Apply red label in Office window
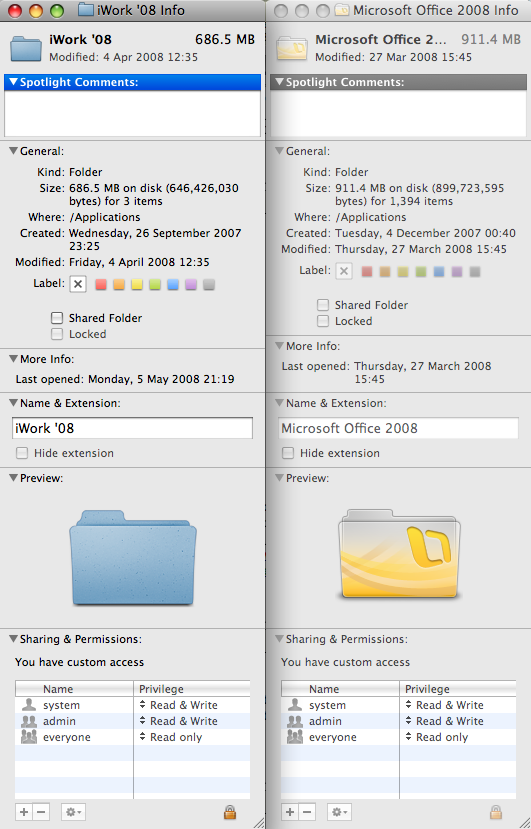The width and height of the screenshot is (531, 829). [367, 272]
